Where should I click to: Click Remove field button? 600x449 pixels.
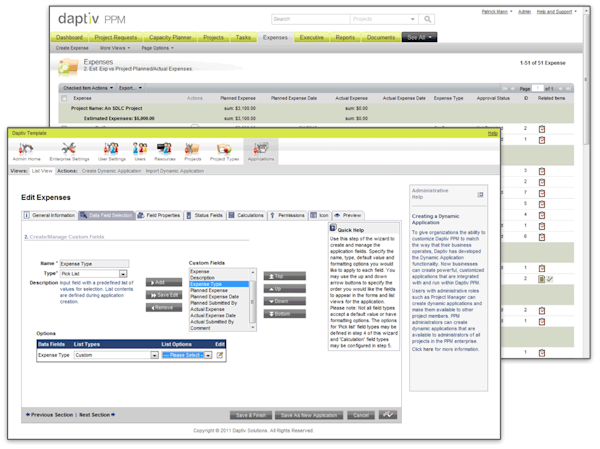164,307
